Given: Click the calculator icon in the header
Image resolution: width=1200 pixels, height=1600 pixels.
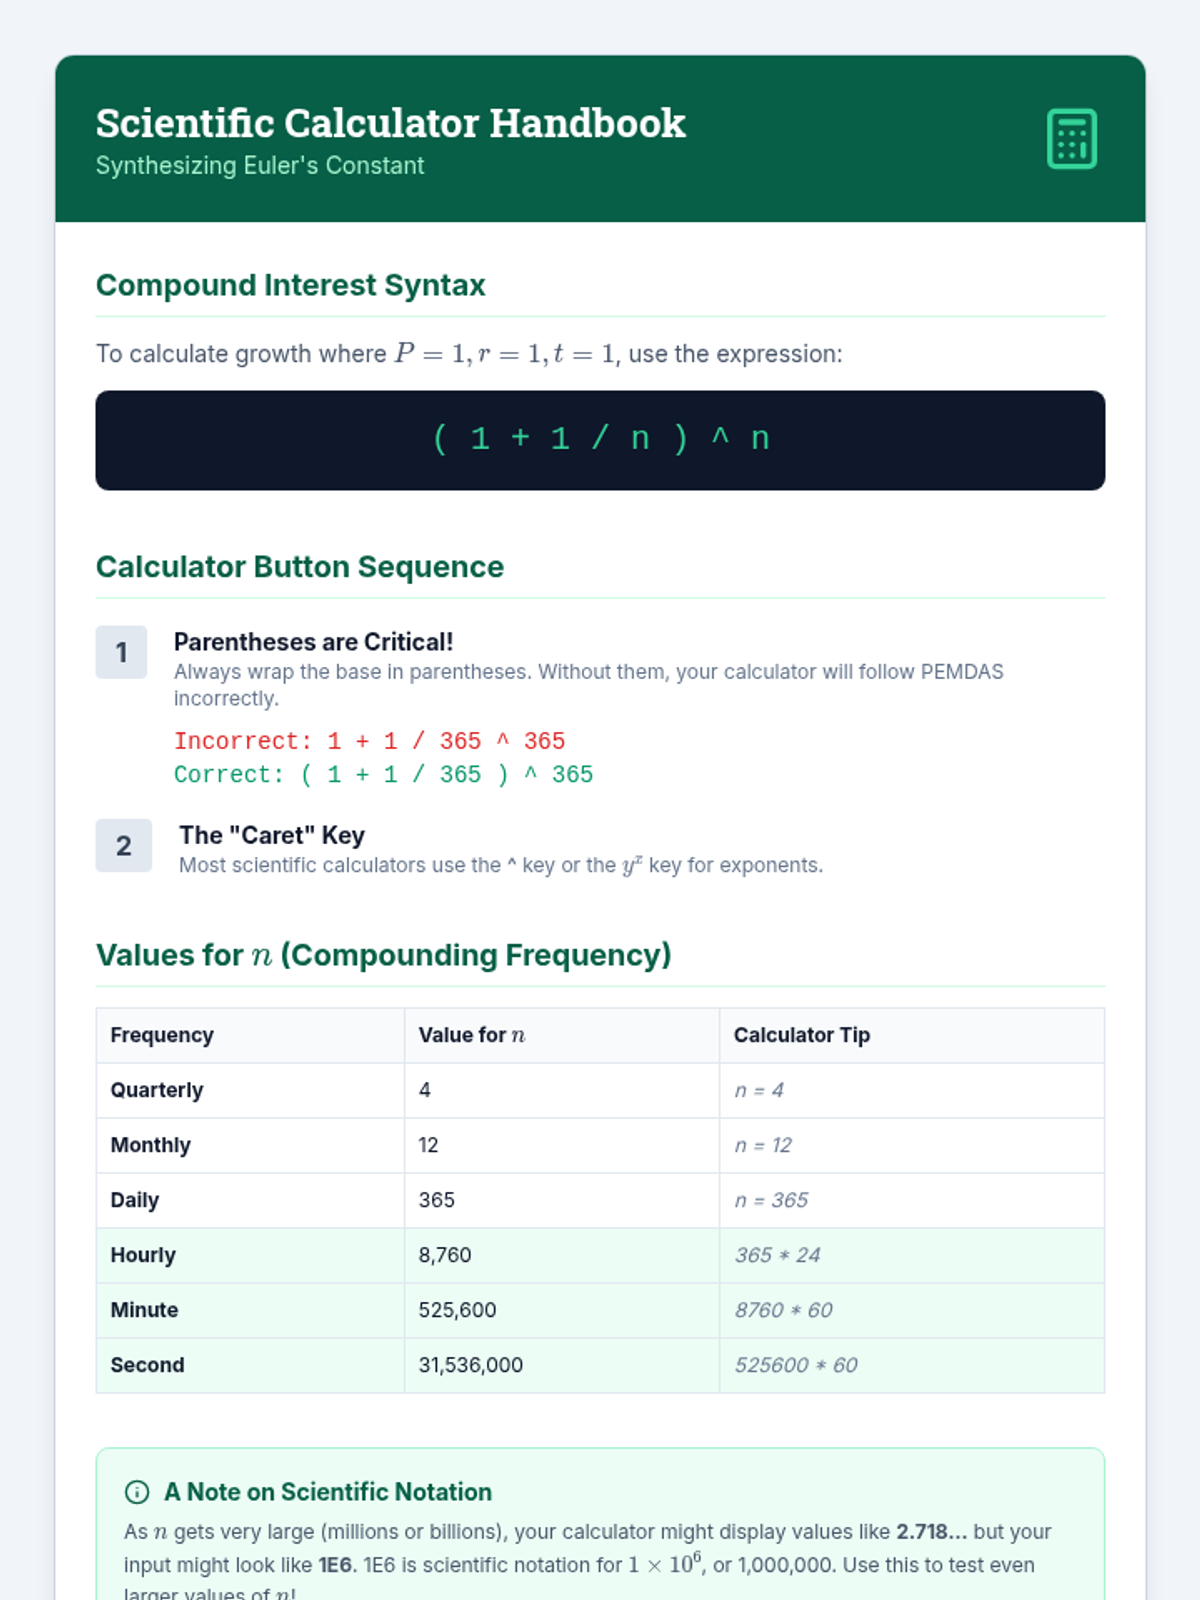Looking at the screenshot, I should coord(1071,139).
